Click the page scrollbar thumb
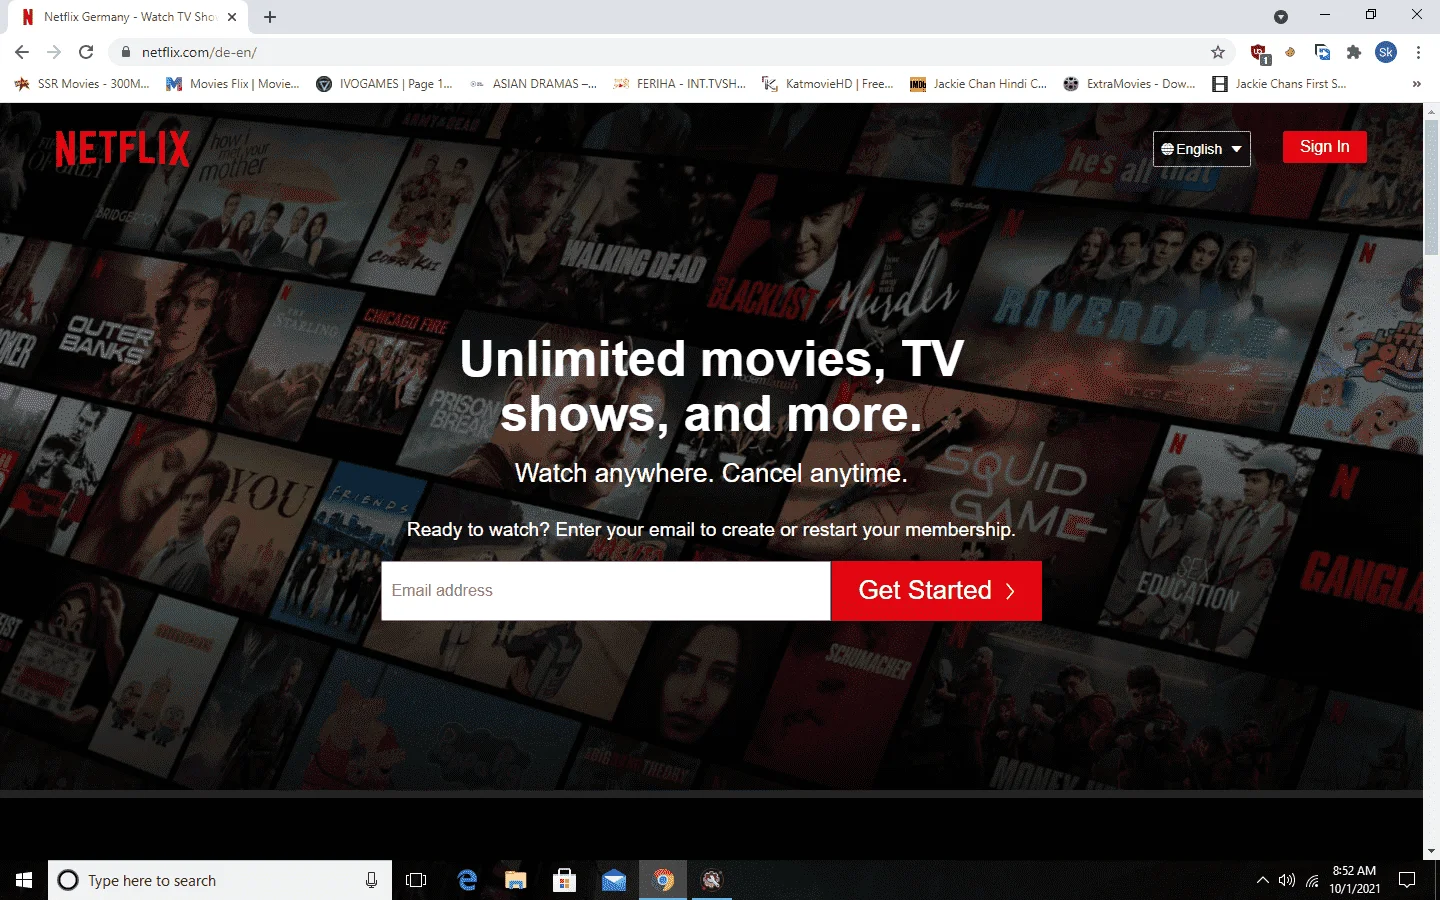Screen dimensions: 1440x900 click(1431, 187)
